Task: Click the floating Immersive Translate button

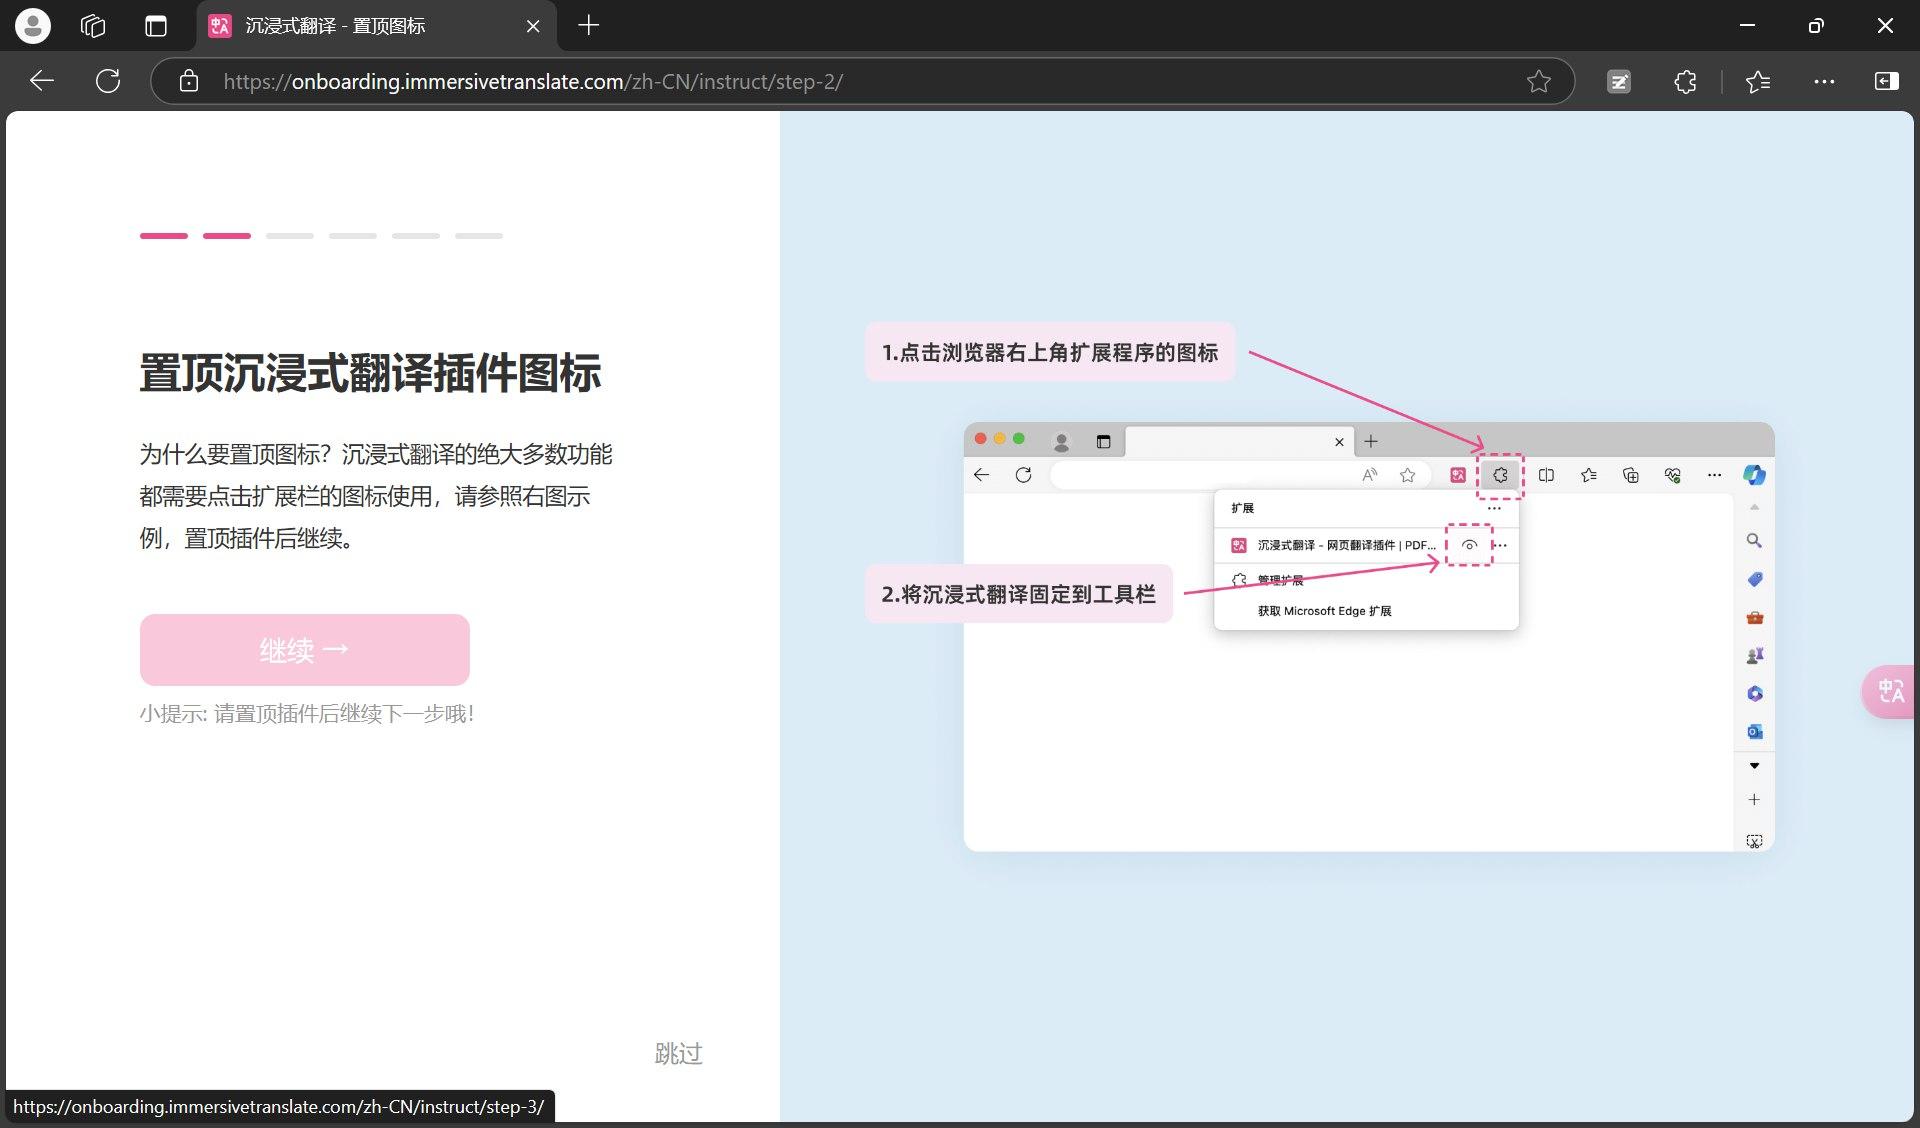Action: pos(1889,691)
